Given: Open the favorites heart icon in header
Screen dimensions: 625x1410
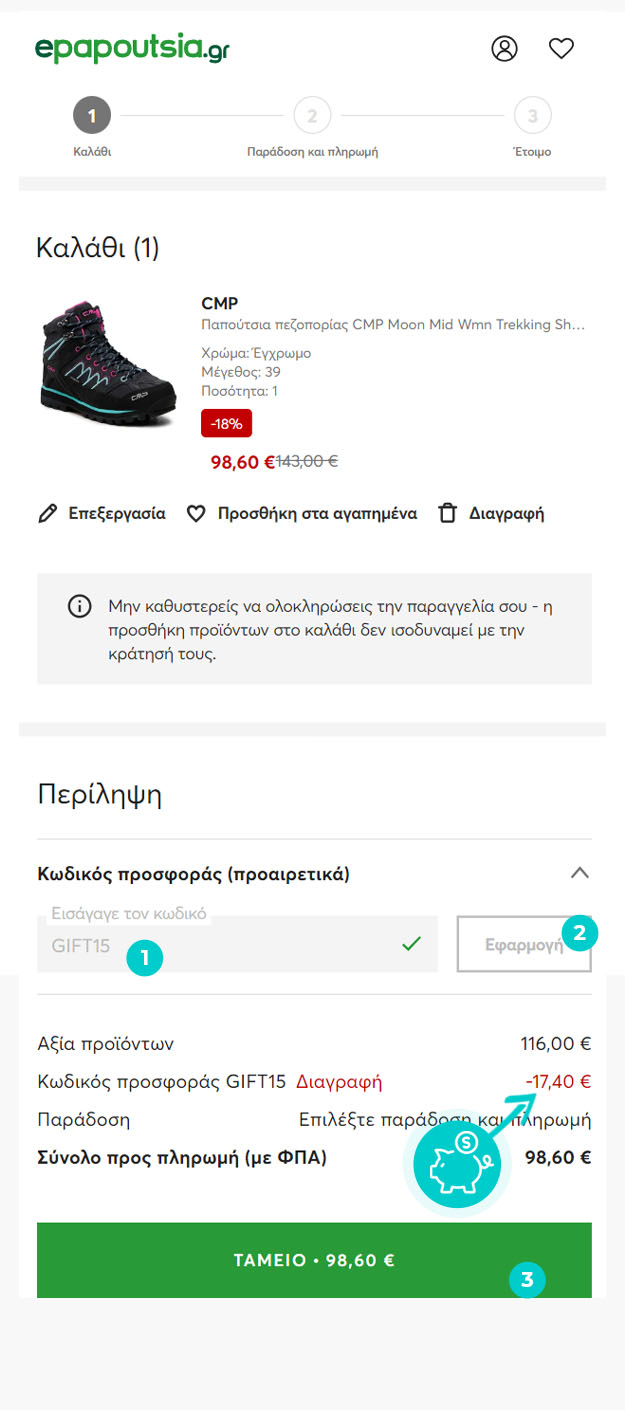Looking at the screenshot, I should (x=562, y=48).
